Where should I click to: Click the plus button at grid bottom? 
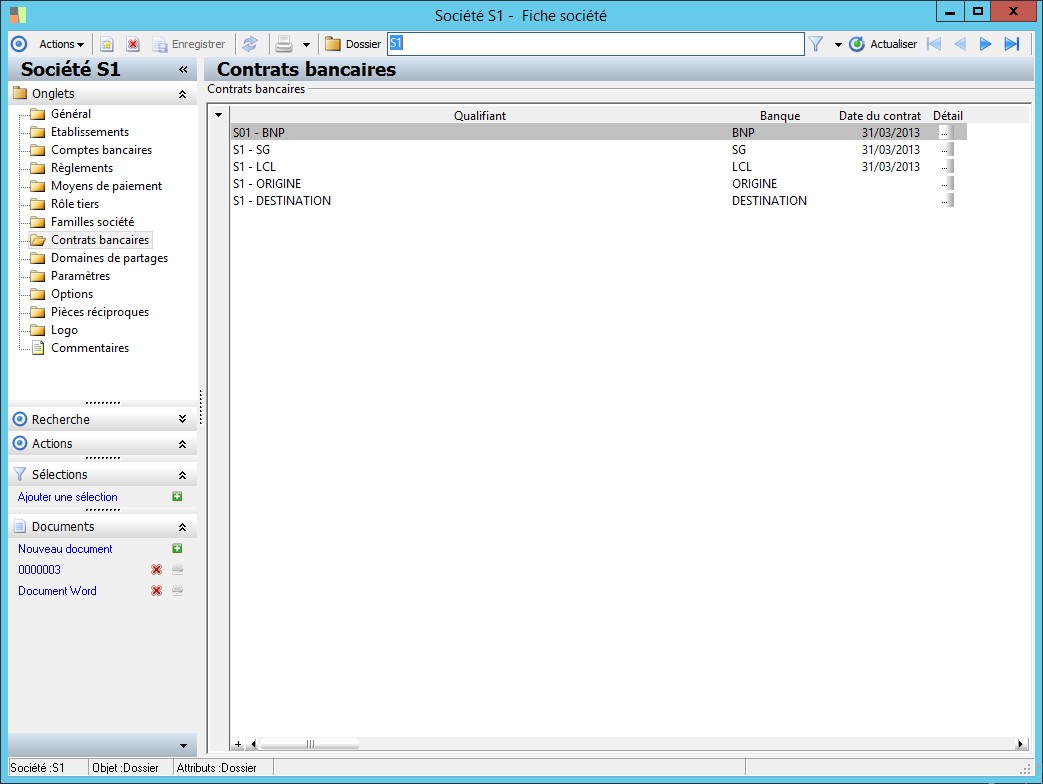click(x=238, y=744)
